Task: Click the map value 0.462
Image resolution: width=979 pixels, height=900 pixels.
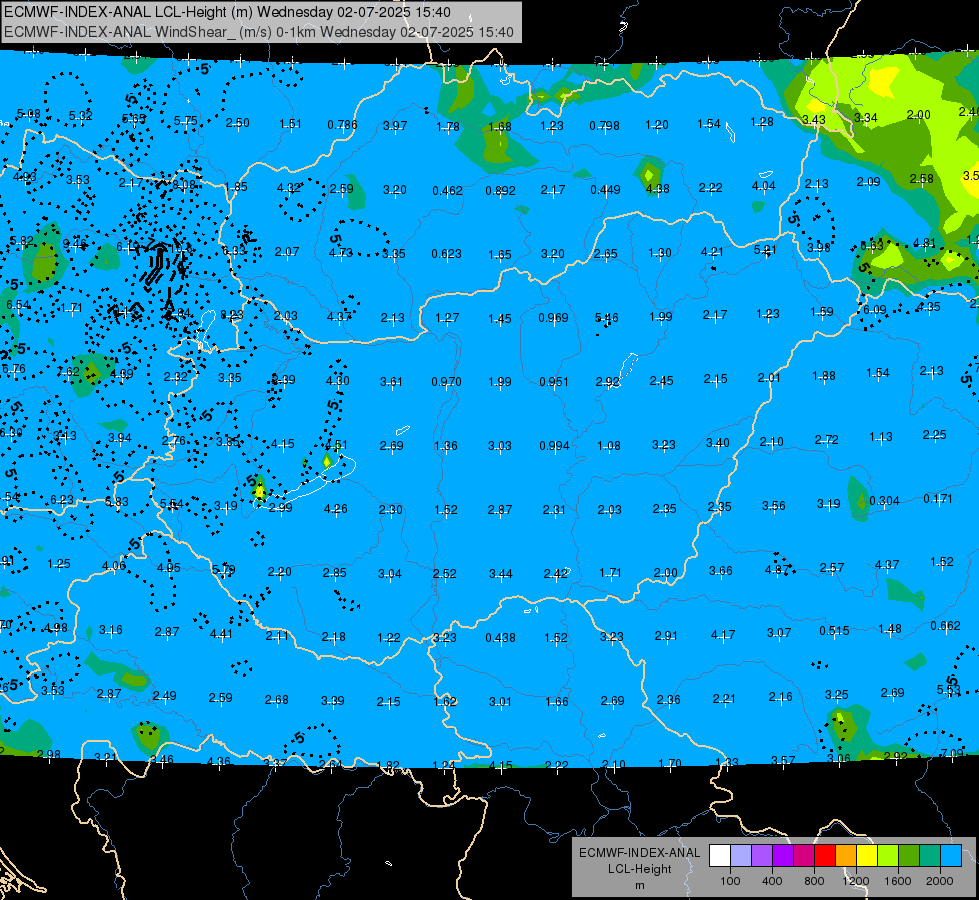Action: click(x=447, y=190)
